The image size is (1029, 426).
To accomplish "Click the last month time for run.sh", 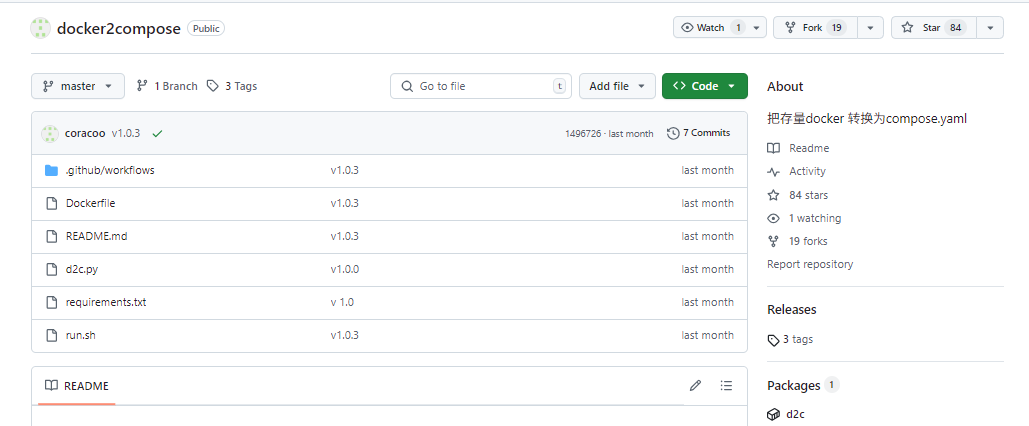I will tap(707, 335).
